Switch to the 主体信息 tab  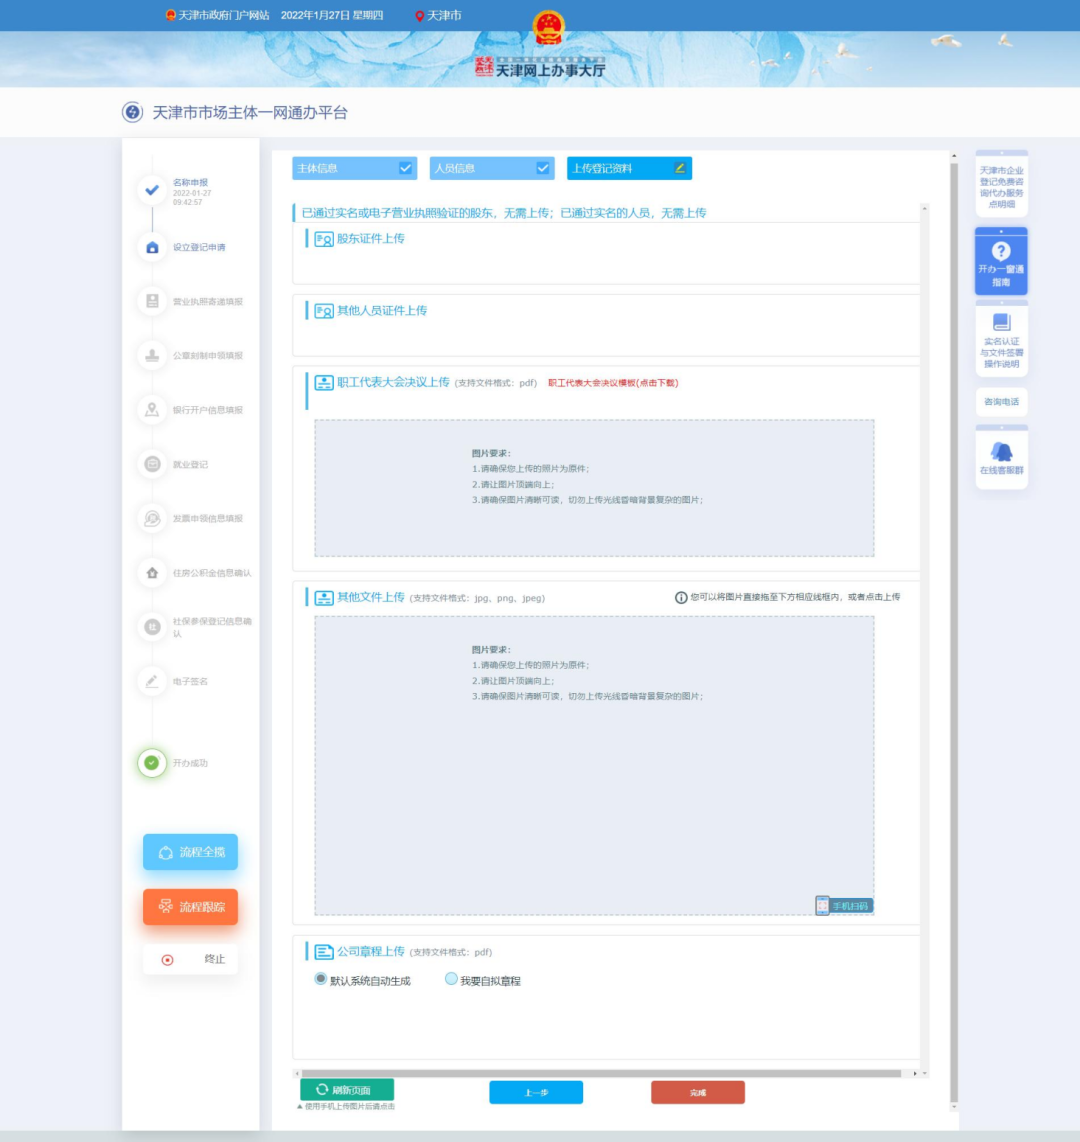(355, 168)
